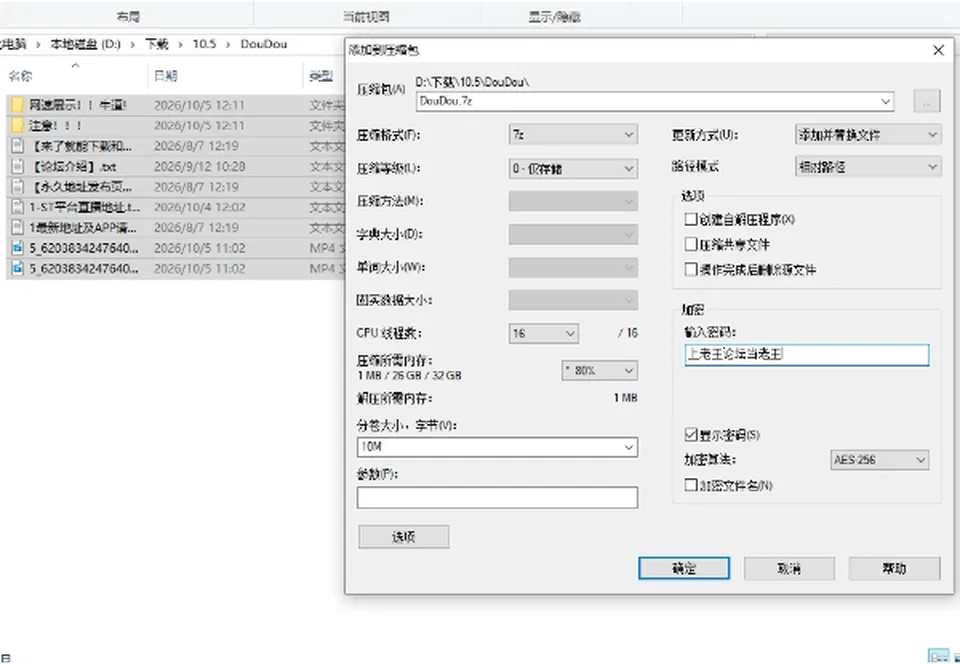Click the 10.5 breadcrumb in address bar
960x664 pixels.
click(204, 44)
